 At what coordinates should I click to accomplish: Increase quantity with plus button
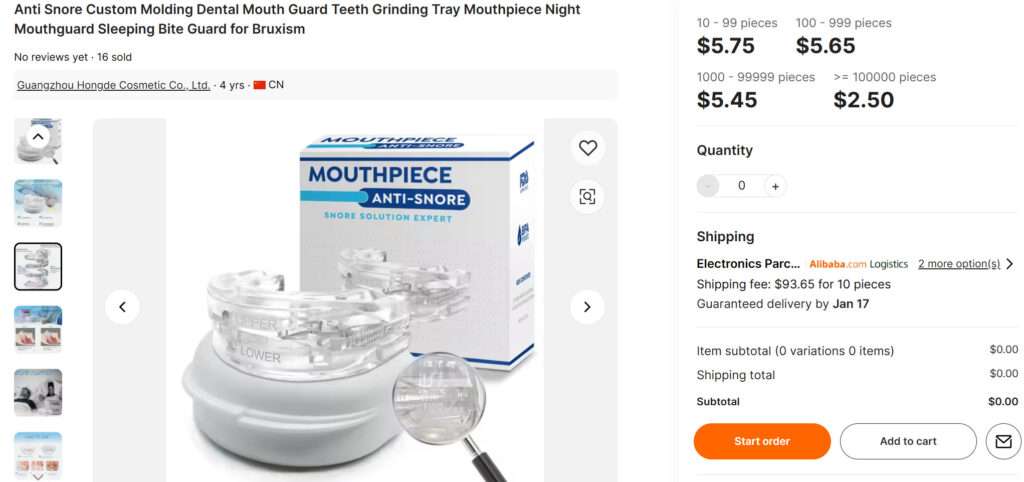[x=775, y=185]
